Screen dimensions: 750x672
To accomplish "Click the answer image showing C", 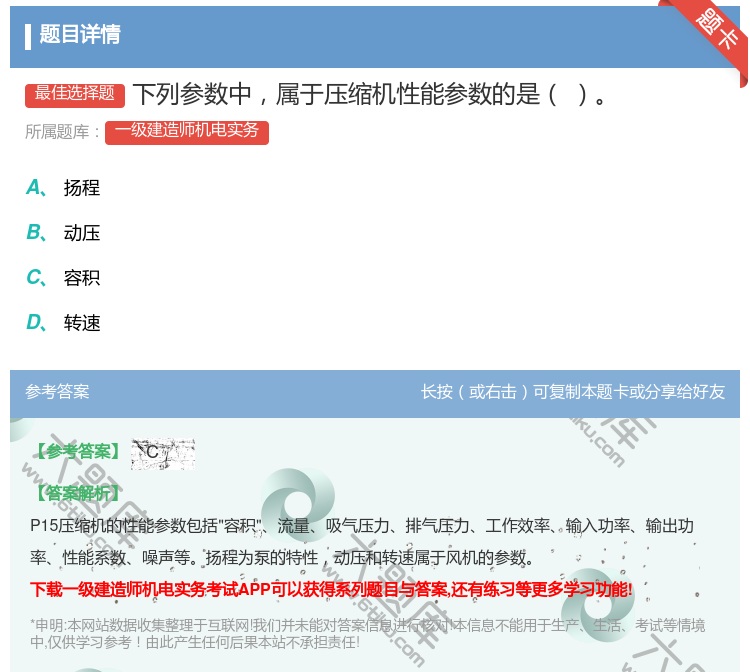I will (x=163, y=453).
